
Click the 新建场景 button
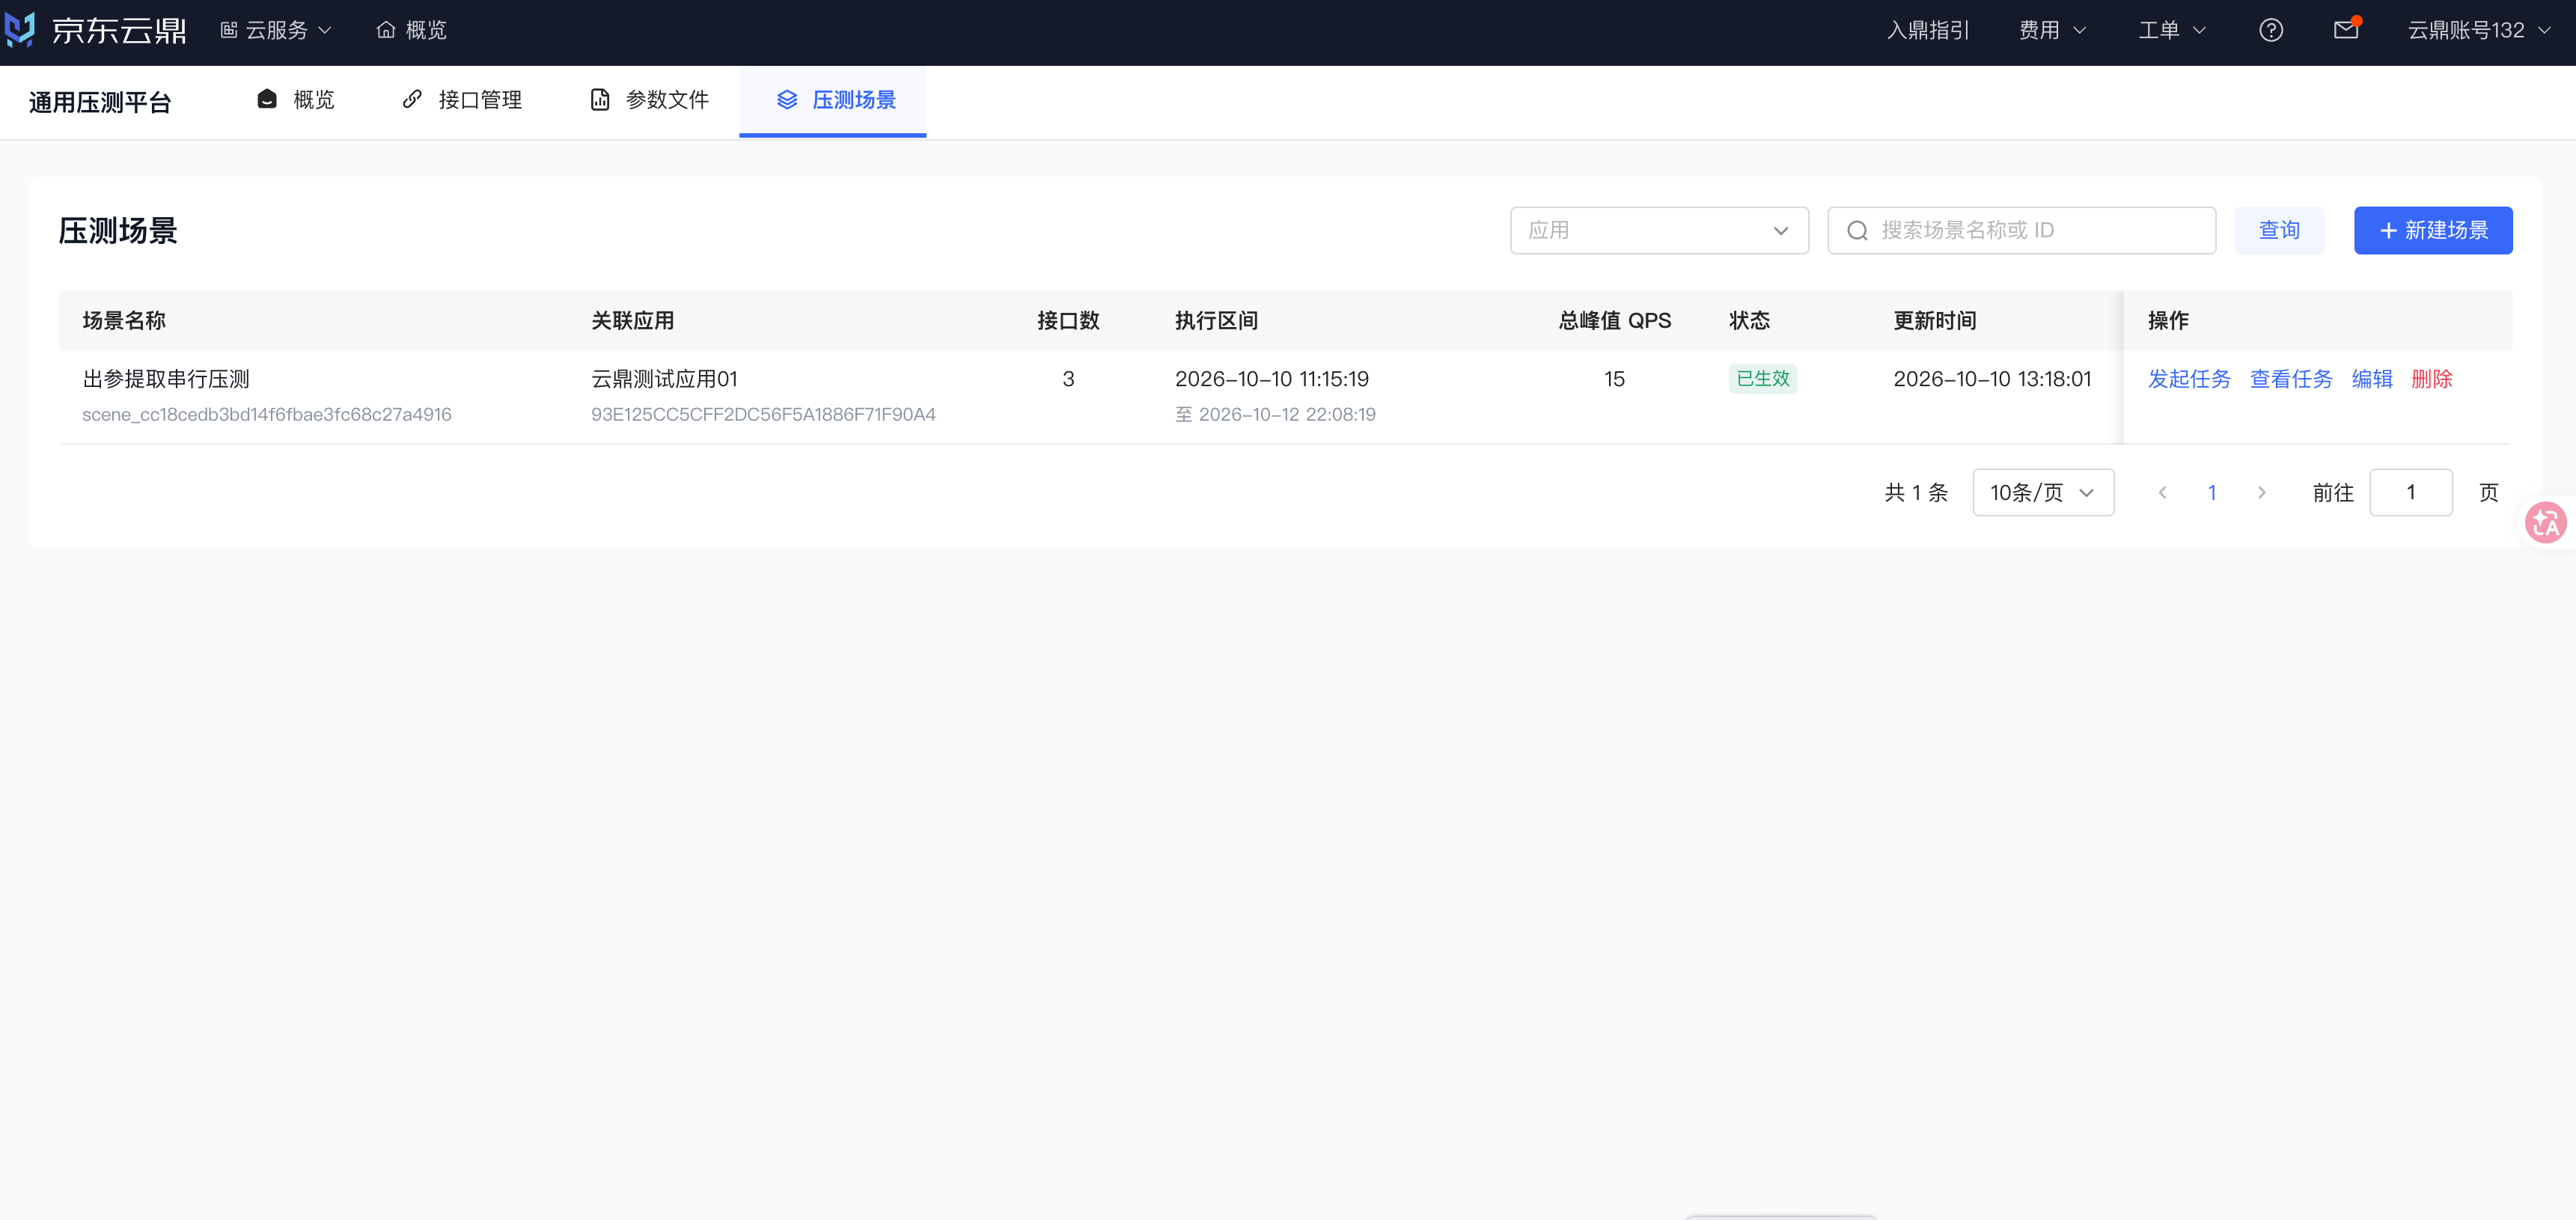tap(2433, 231)
